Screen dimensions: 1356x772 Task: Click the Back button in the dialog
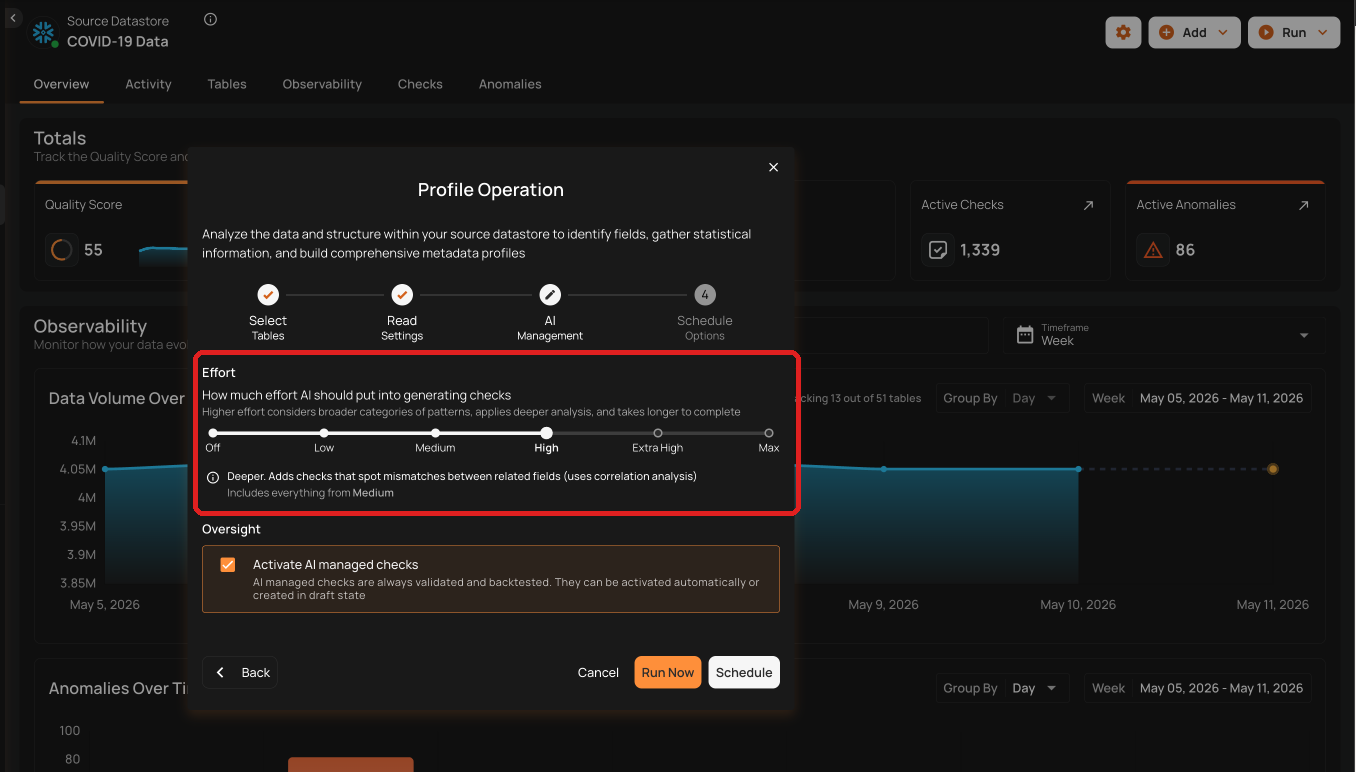click(240, 672)
